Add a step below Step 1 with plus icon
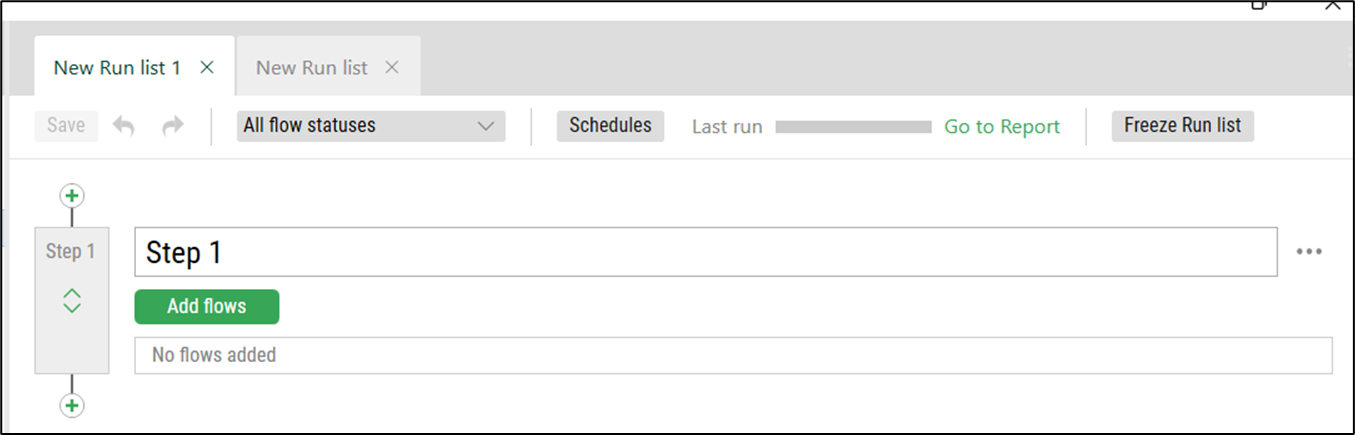 72,405
